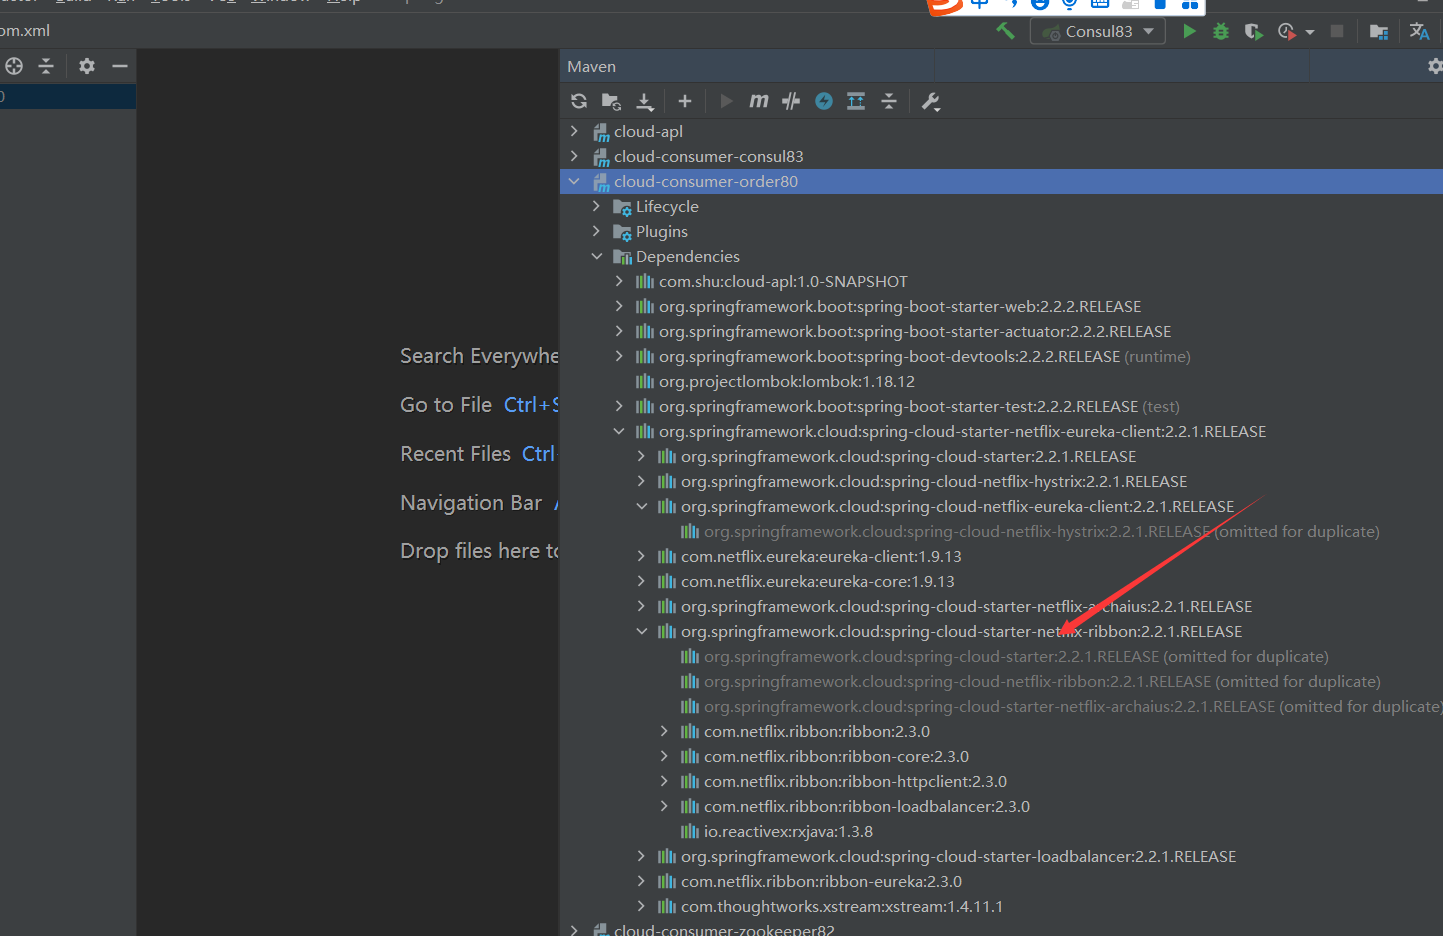Select spring-boot-starter-actuator:2.2.2.RELEASE row
1443x936 pixels.
(914, 331)
